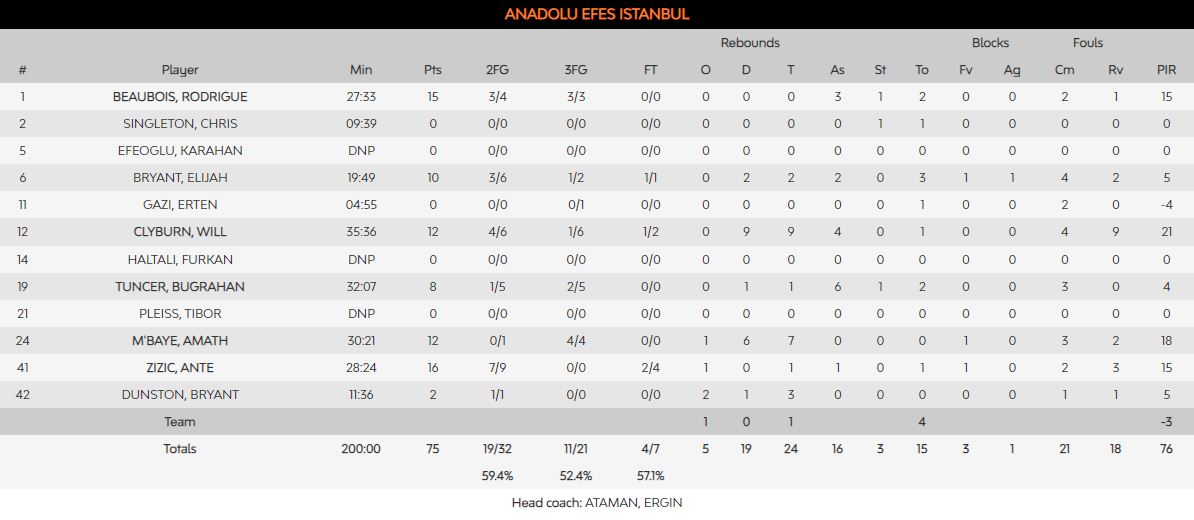Select Tibor Pleiss player name
The height and width of the screenshot is (520, 1194).
click(180, 314)
